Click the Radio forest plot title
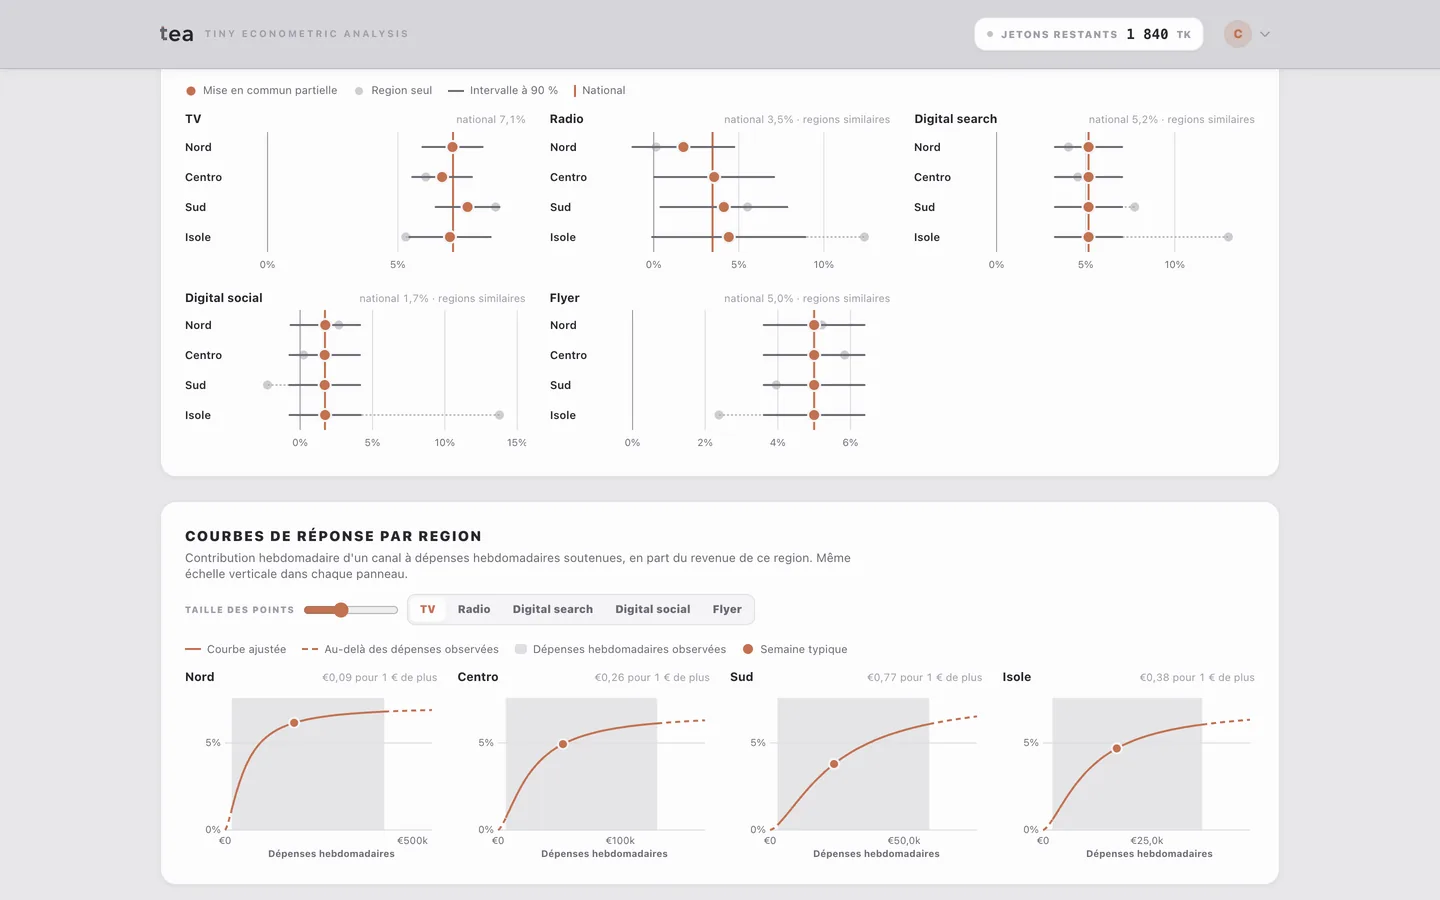Image resolution: width=1440 pixels, height=900 pixels. [x=566, y=119]
